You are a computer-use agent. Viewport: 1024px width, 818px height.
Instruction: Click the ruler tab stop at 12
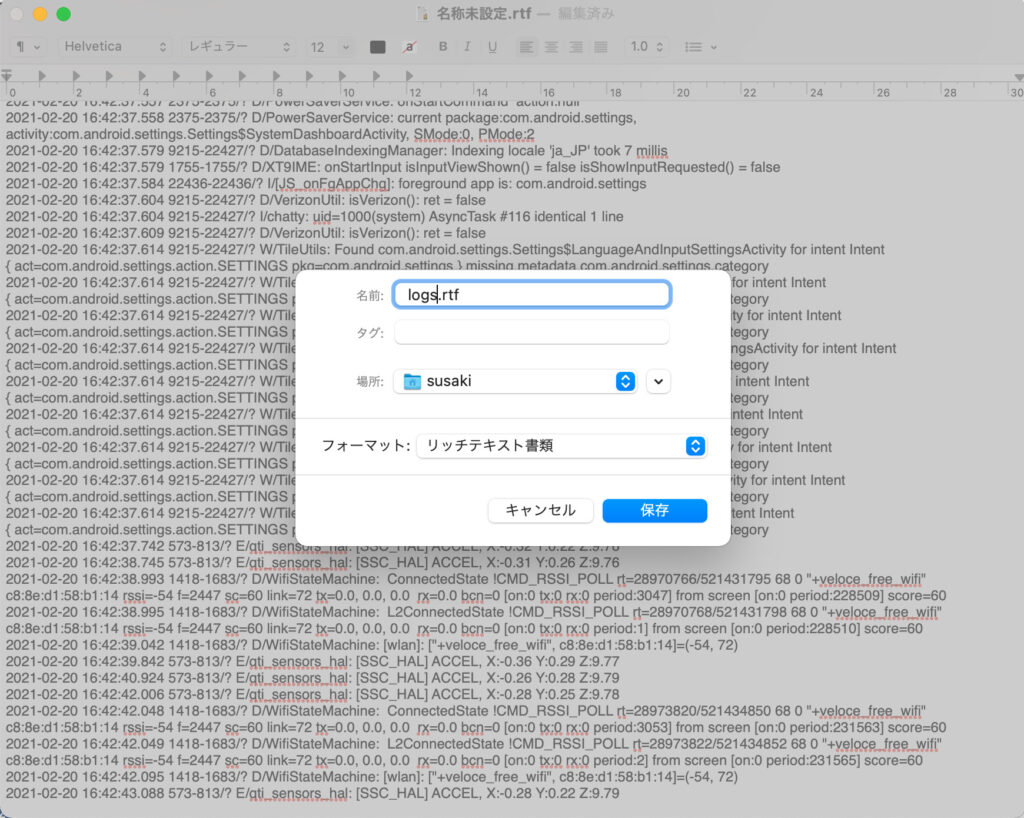coord(409,76)
